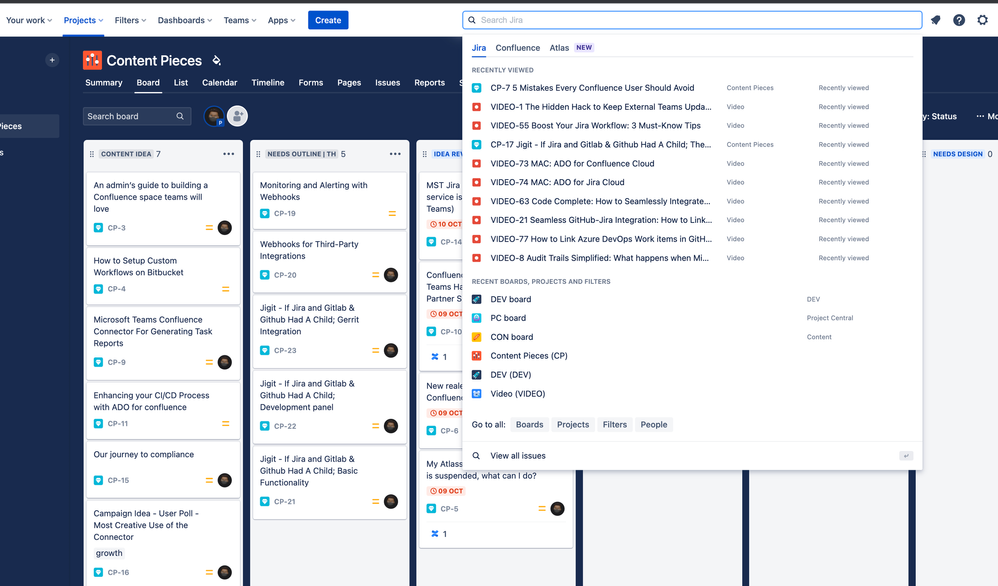Click the Search board input field
Image resolution: width=998 pixels, height=586 pixels.
[x=137, y=116]
